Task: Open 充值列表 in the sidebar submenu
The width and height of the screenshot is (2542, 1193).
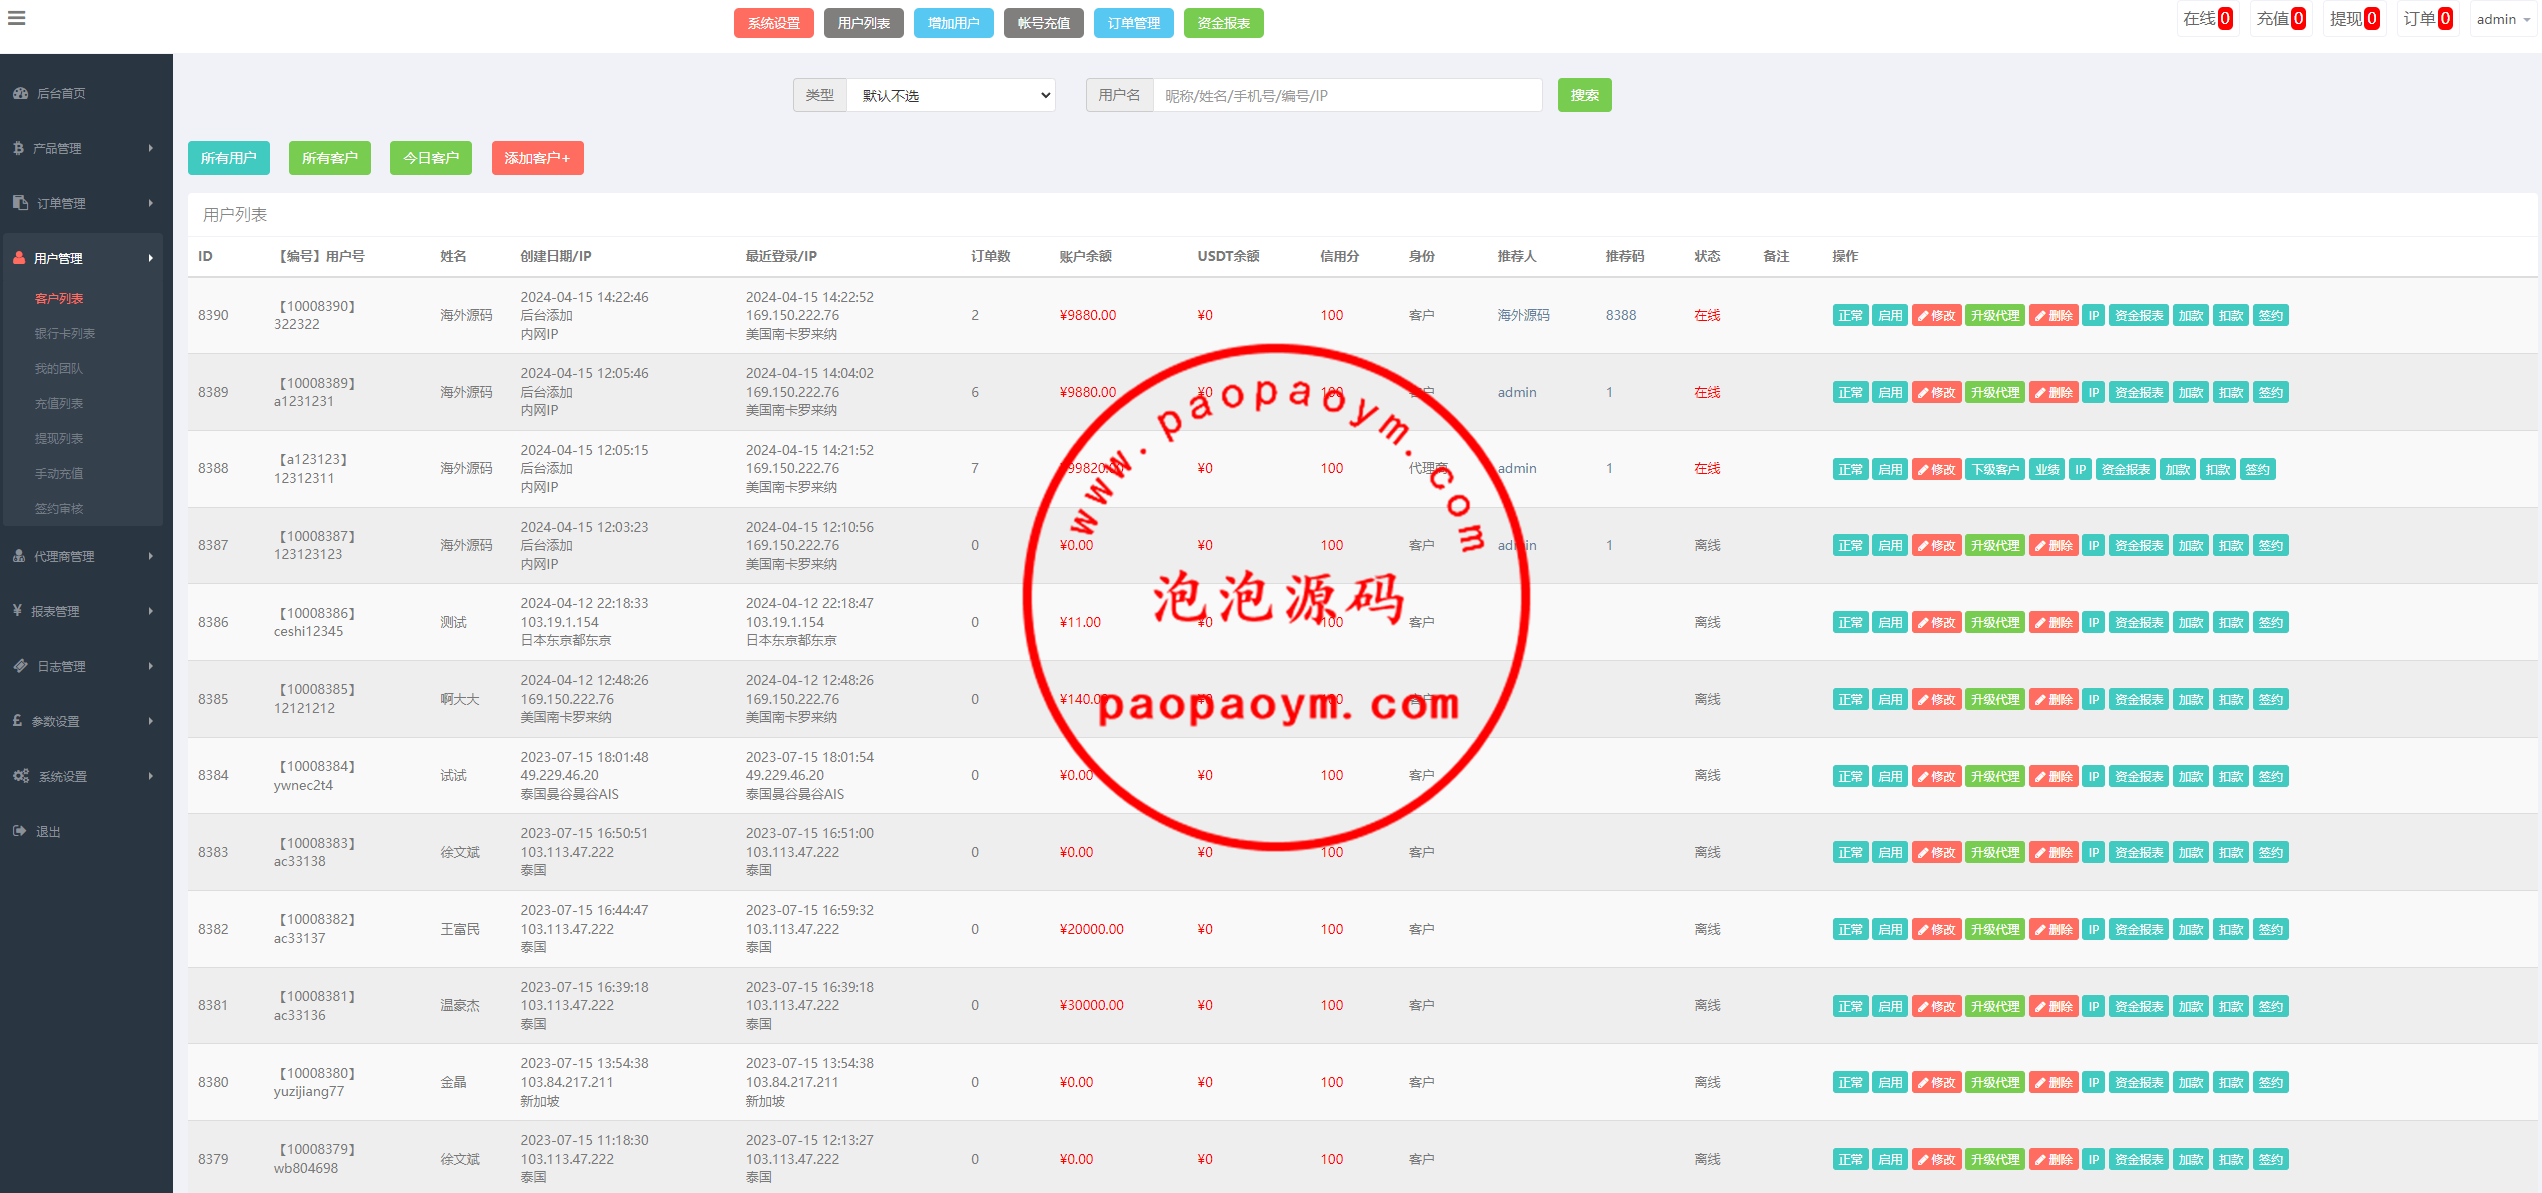Action: coord(59,403)
